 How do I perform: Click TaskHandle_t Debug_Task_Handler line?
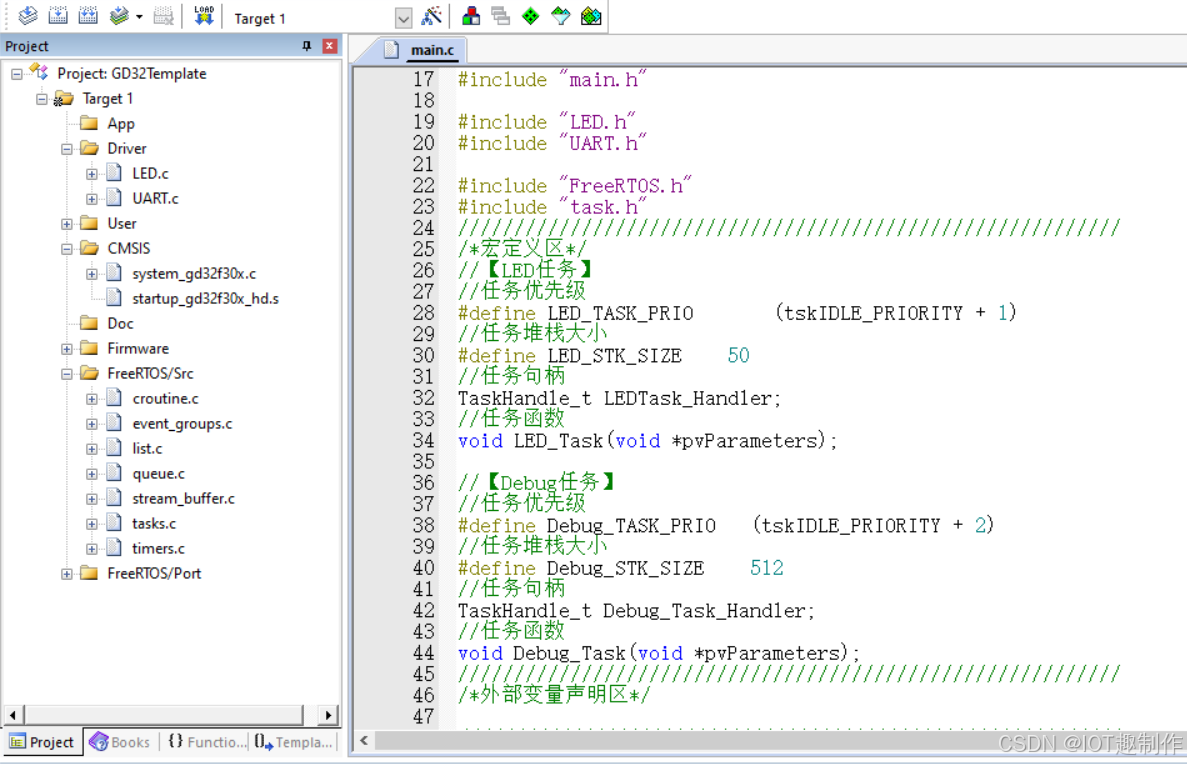[x=636, y=610]
